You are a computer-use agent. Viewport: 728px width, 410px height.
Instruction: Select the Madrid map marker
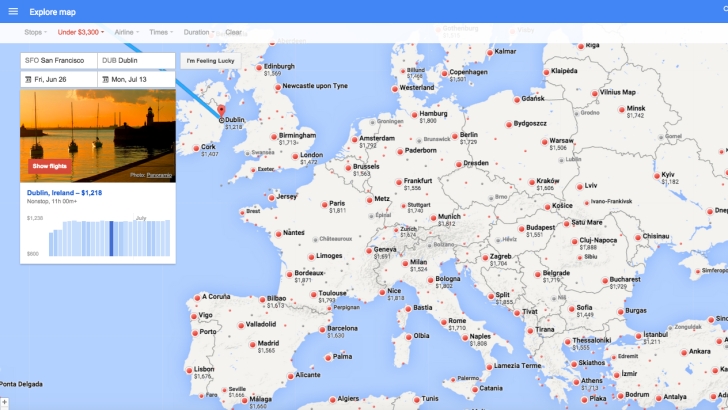click(x=253, y=345)
